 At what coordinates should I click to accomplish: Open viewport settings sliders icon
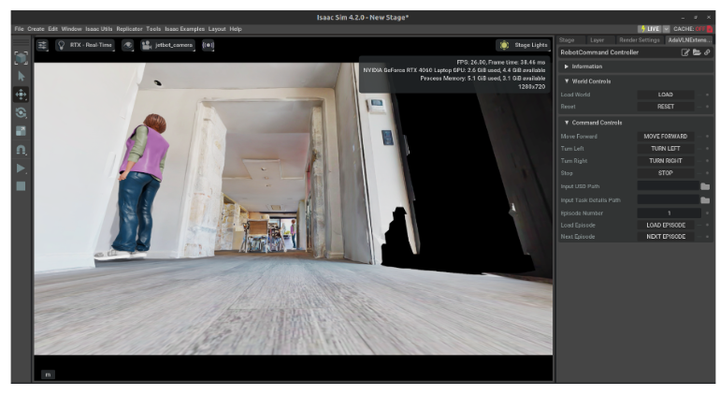(x=42, y=45)
